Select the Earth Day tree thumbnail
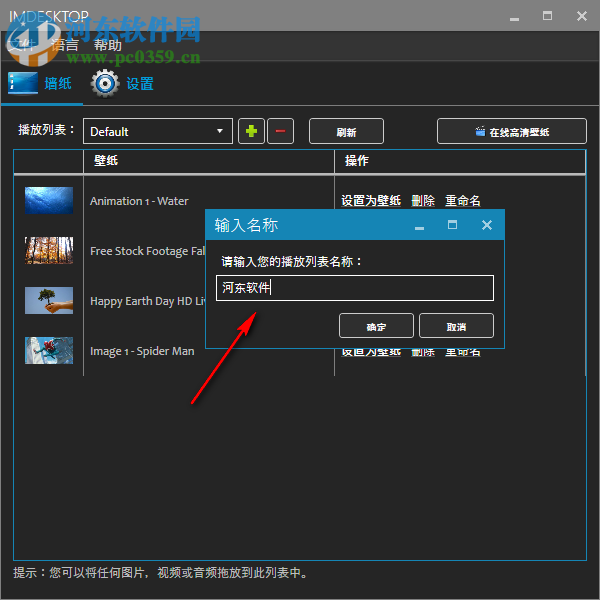 49,300
